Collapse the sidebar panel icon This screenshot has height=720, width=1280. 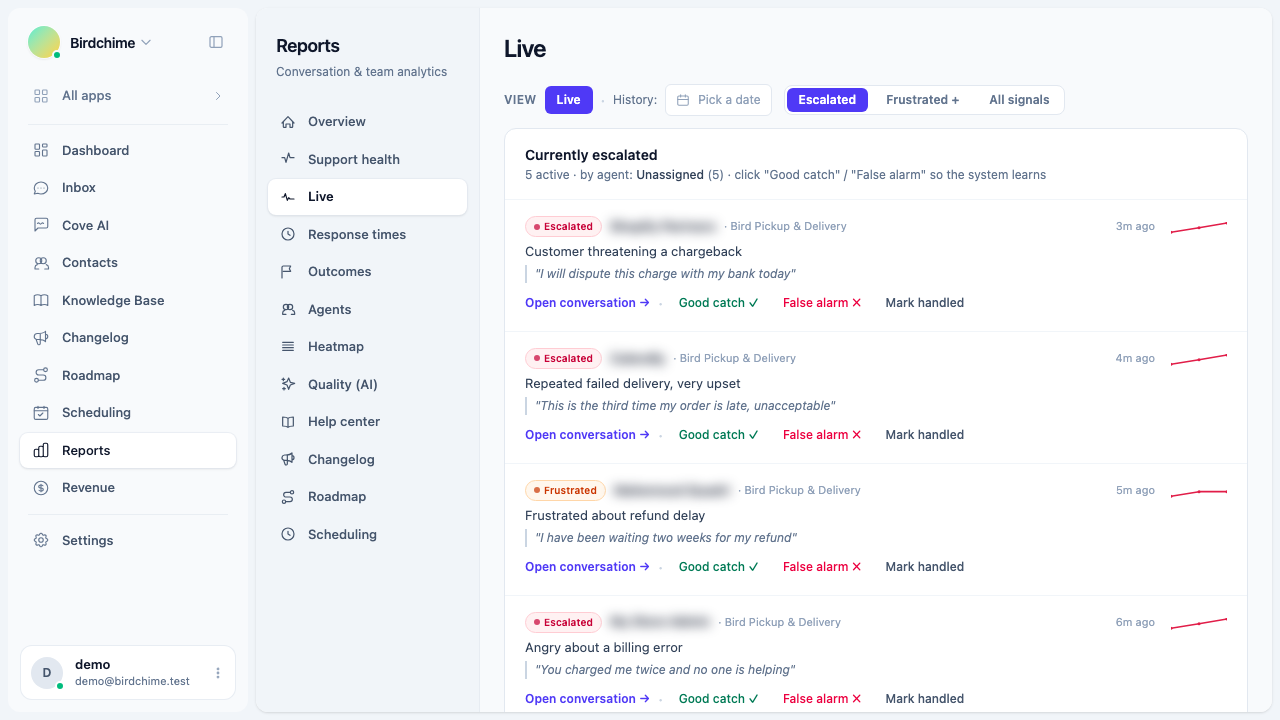(x=216, y=42)
